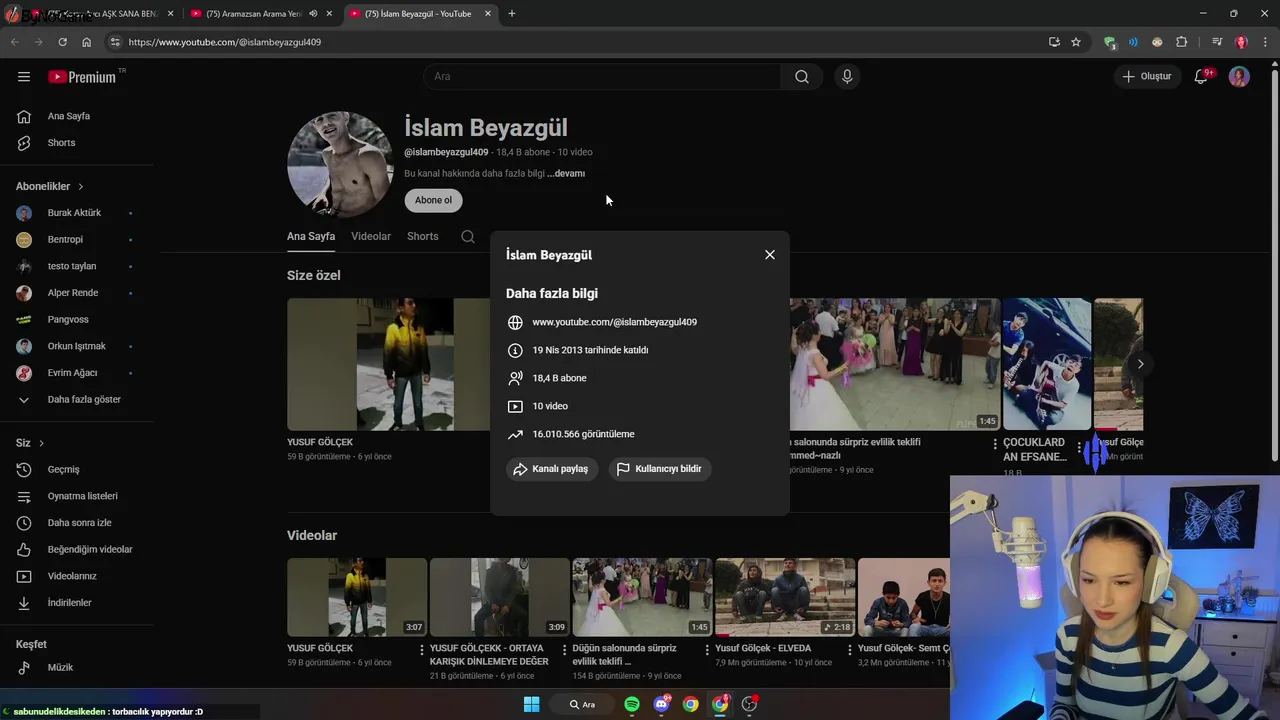Open the account avatar menu
Screen dimensions: 1280x720
[x=1239, y=76]
